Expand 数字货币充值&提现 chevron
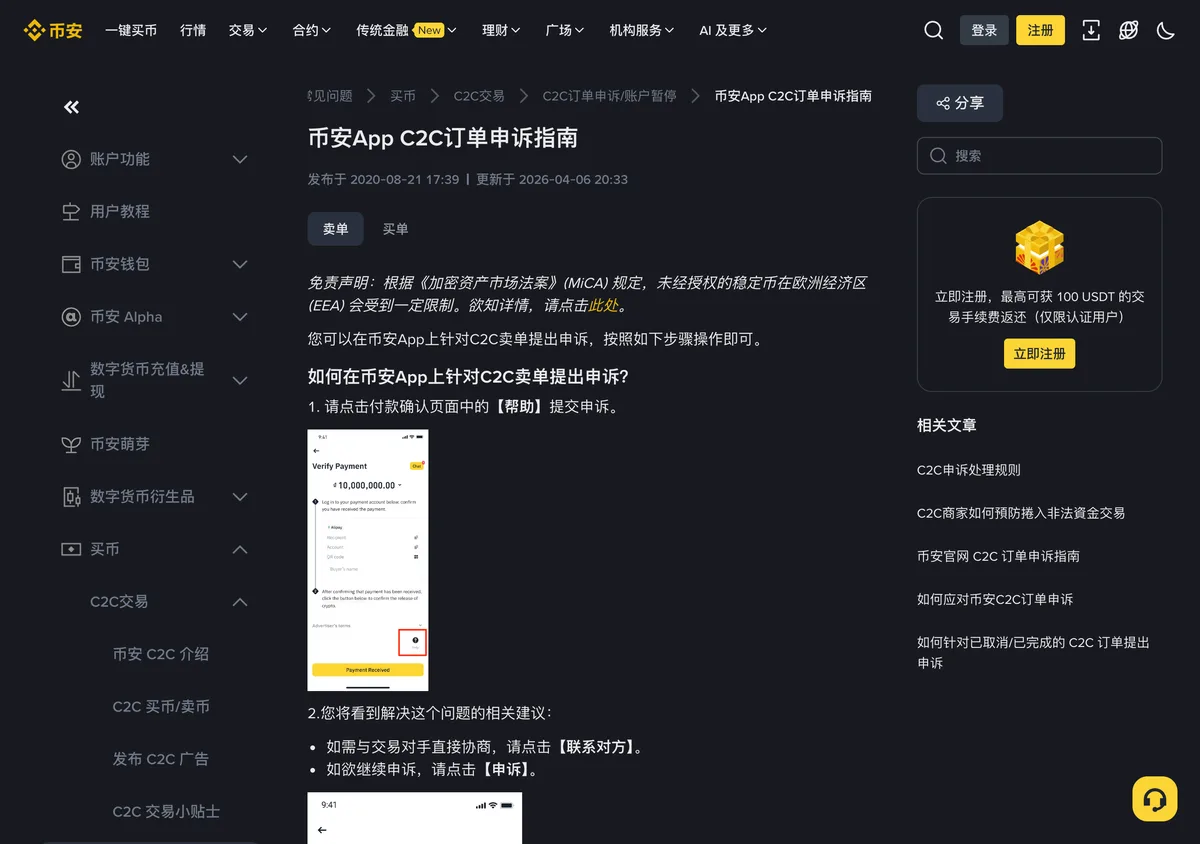Screen dimensions: 1200x844 pyautogui.click(x=240, y=380)
